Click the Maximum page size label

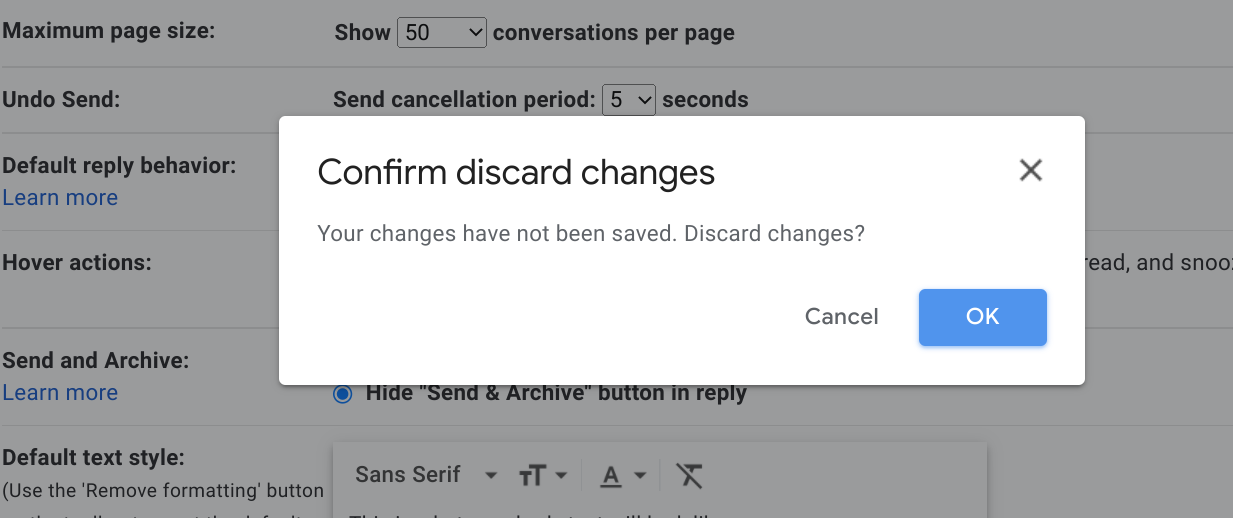click(109, 30)
